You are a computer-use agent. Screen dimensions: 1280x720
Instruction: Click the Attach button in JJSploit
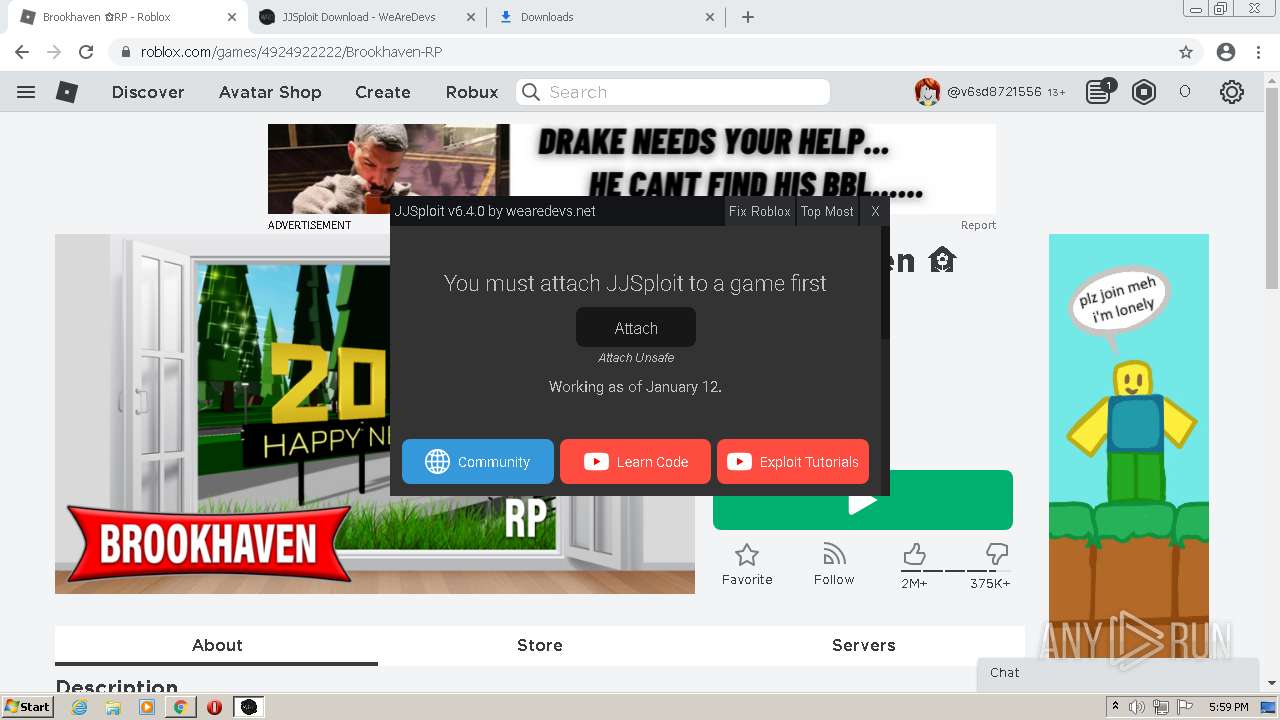[x=636, y=328]
